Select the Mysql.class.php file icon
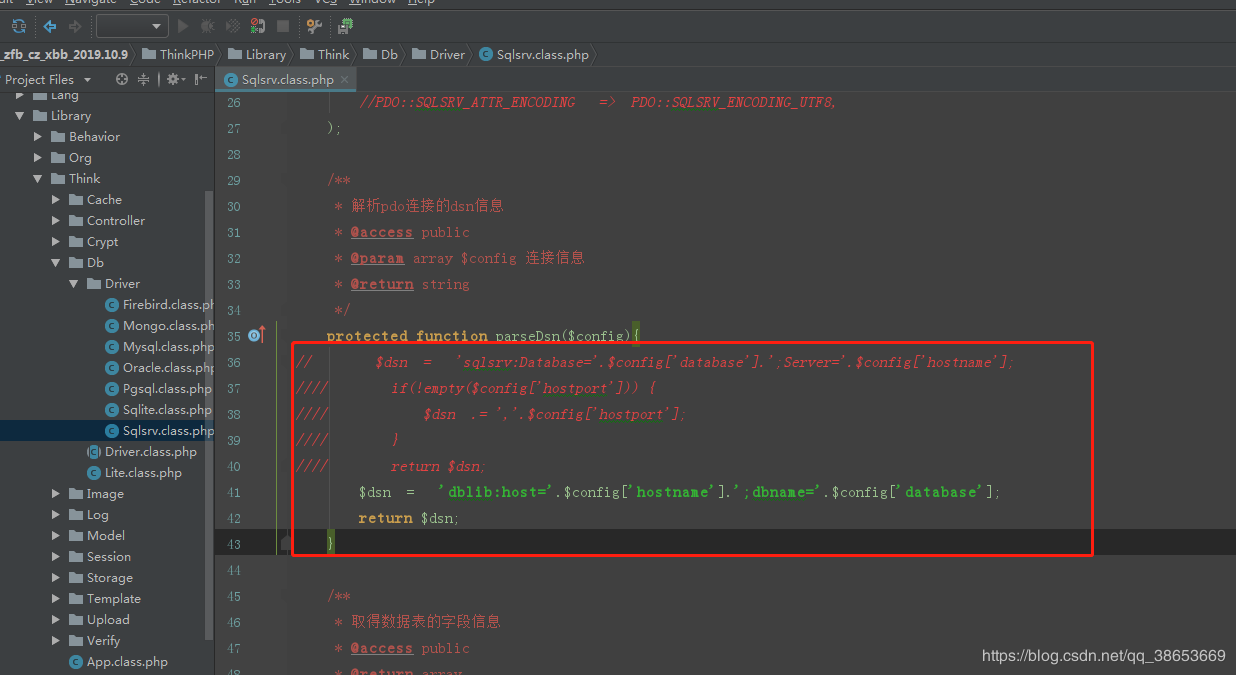 (x=113, y=347)
